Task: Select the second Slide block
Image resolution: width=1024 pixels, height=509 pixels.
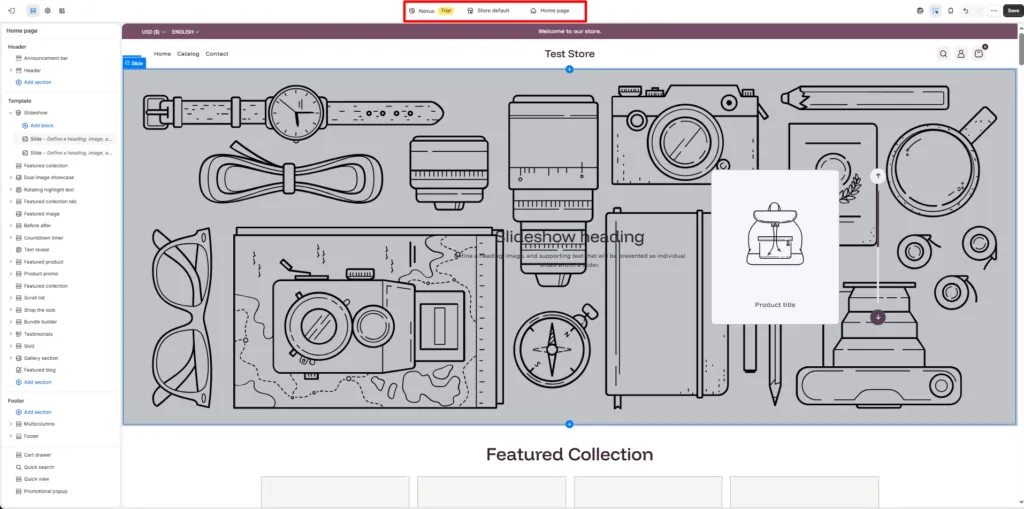Action: (65, 152)
